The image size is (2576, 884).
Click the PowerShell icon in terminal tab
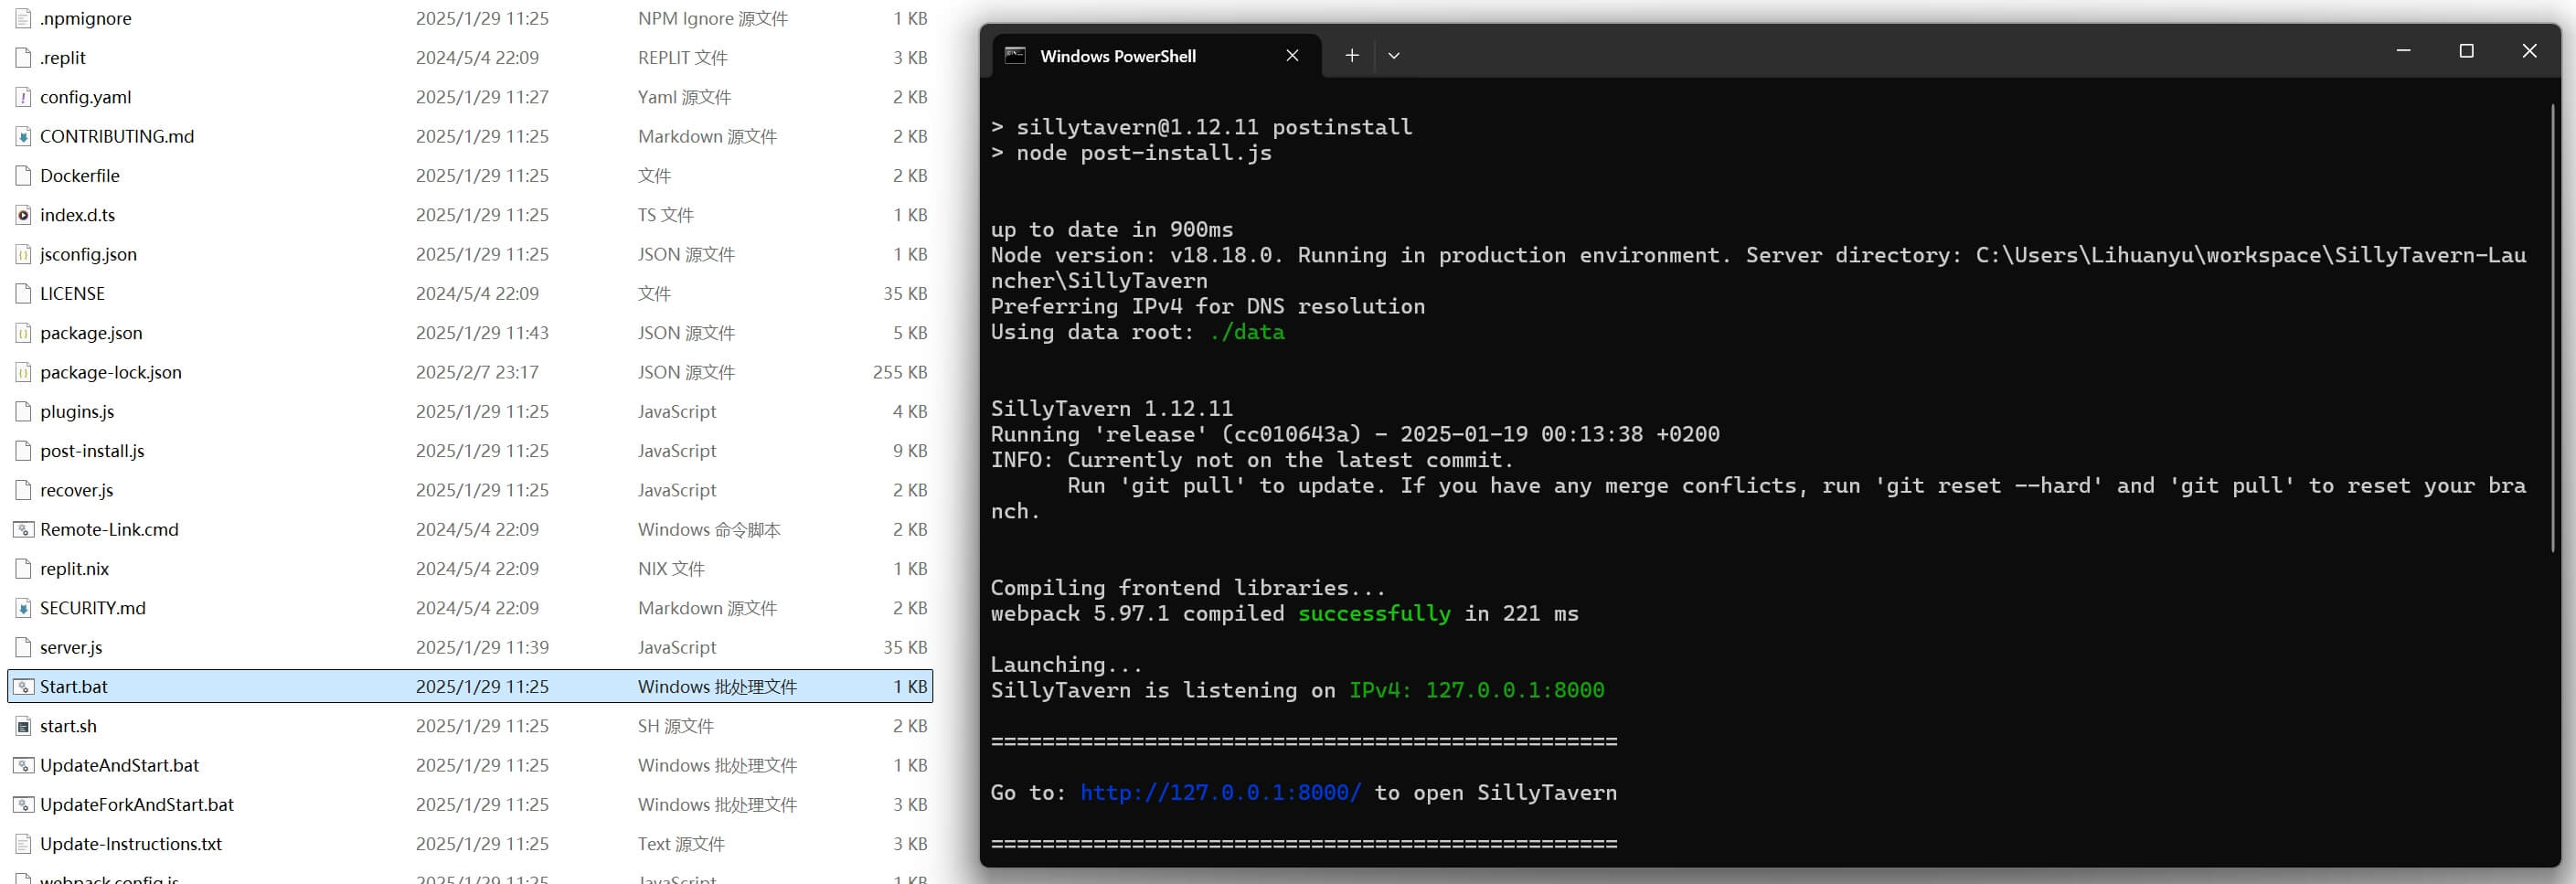coord(1015,56)
